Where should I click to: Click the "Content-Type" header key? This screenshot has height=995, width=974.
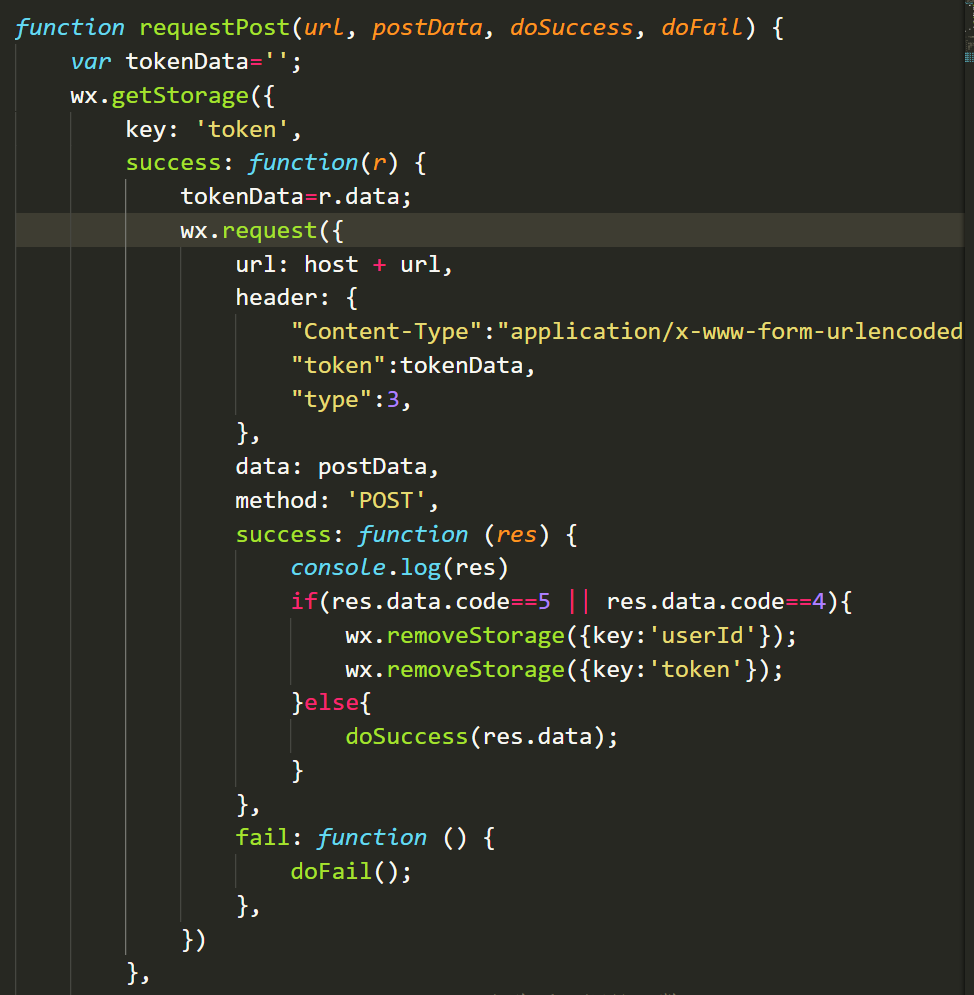[386, 332]
